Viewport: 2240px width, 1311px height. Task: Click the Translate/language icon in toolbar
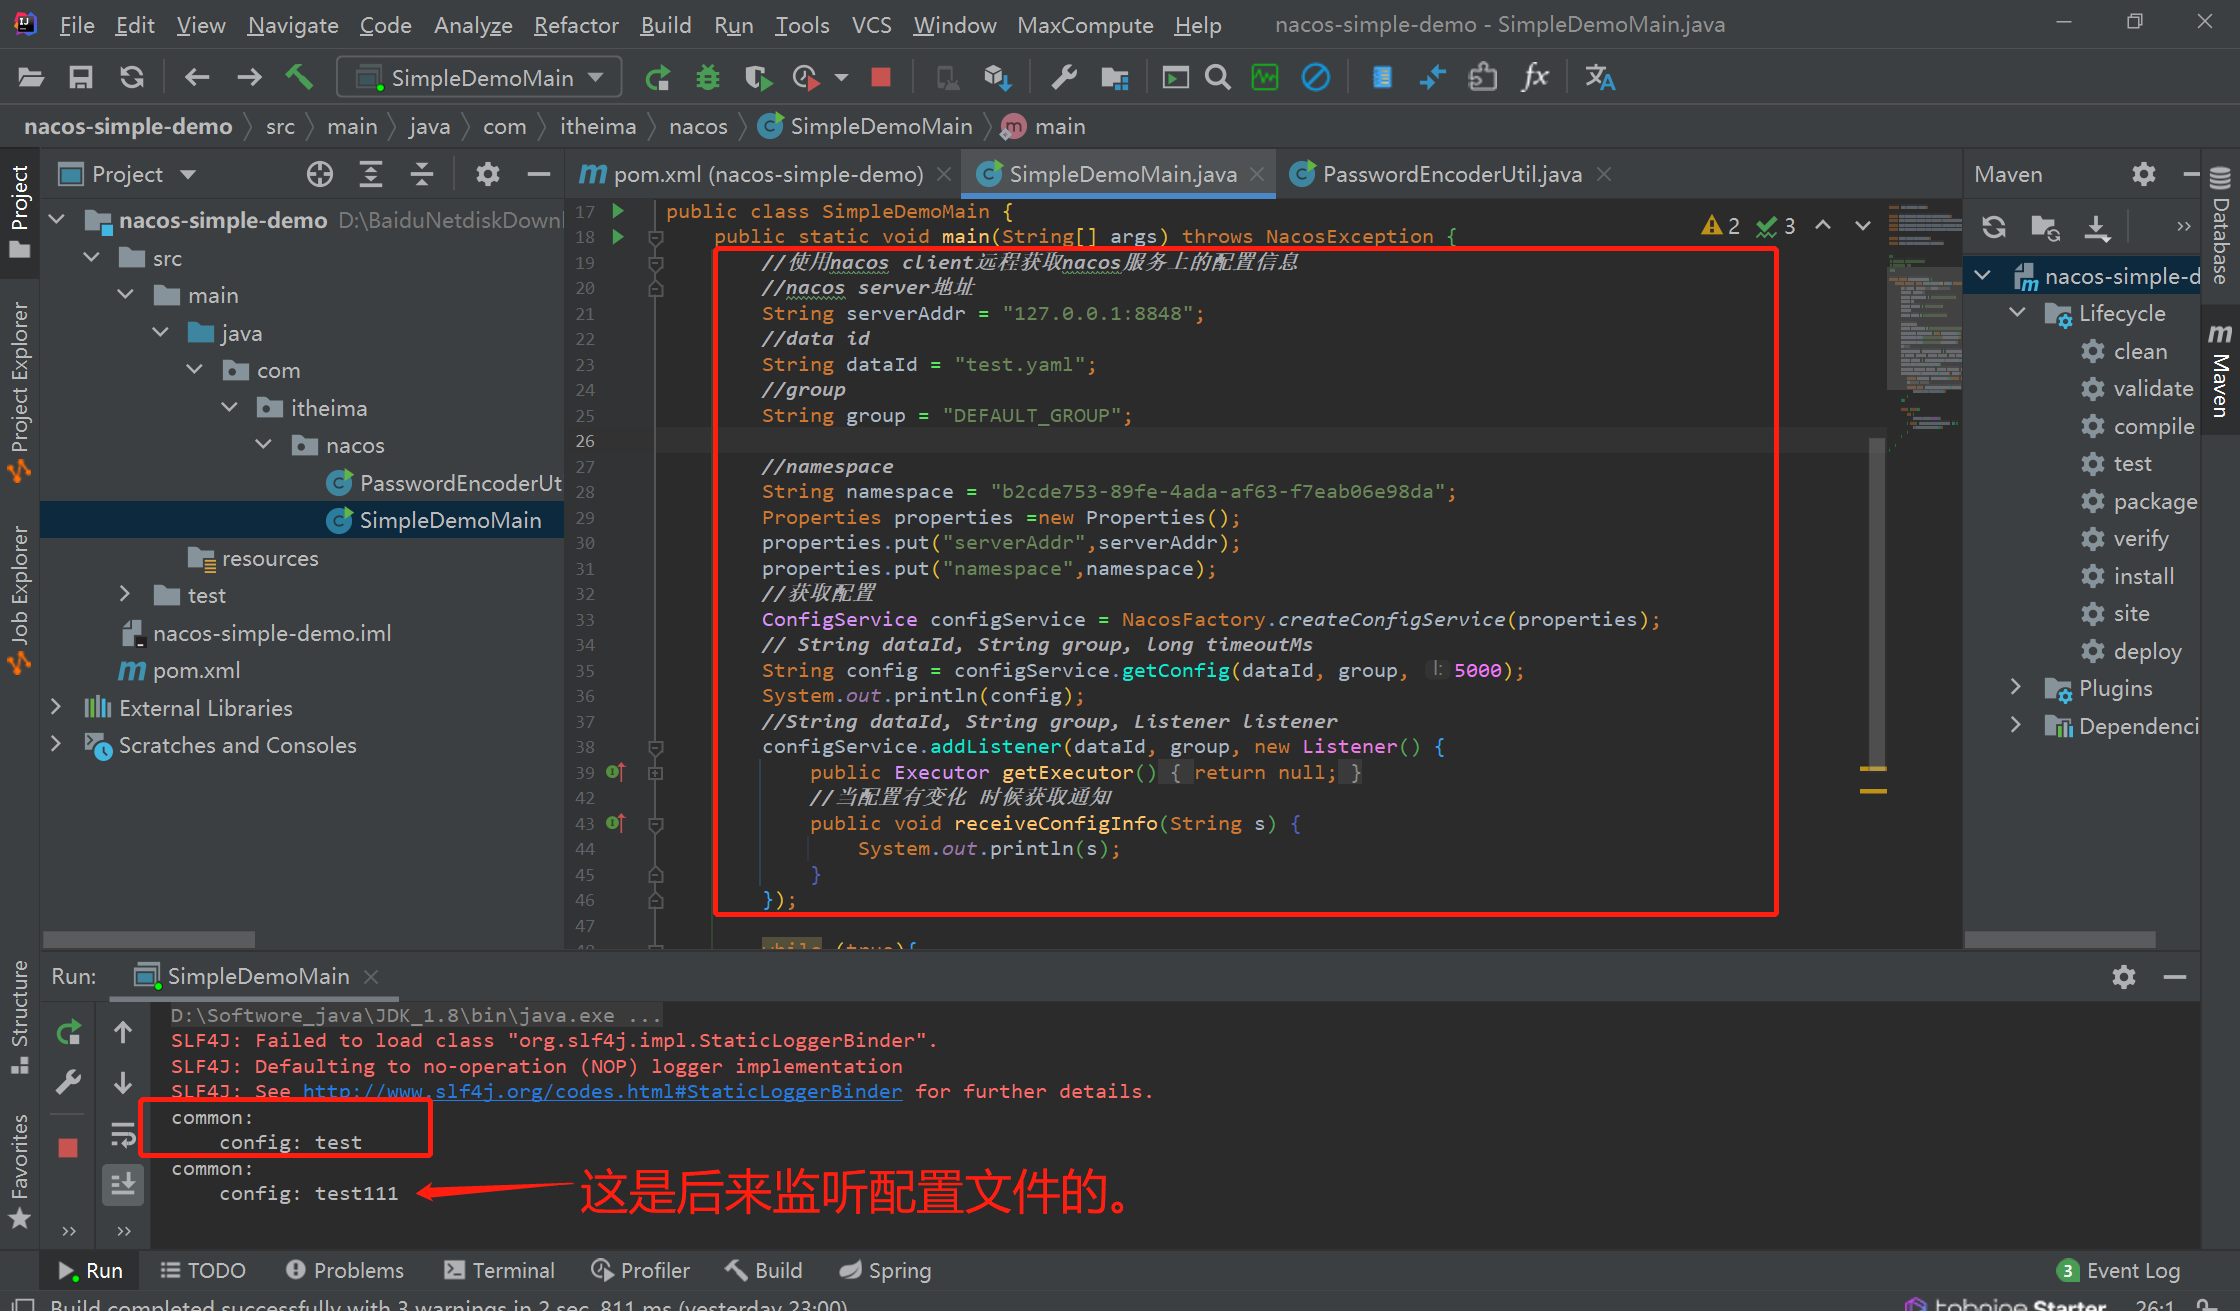coord(1597,78)
